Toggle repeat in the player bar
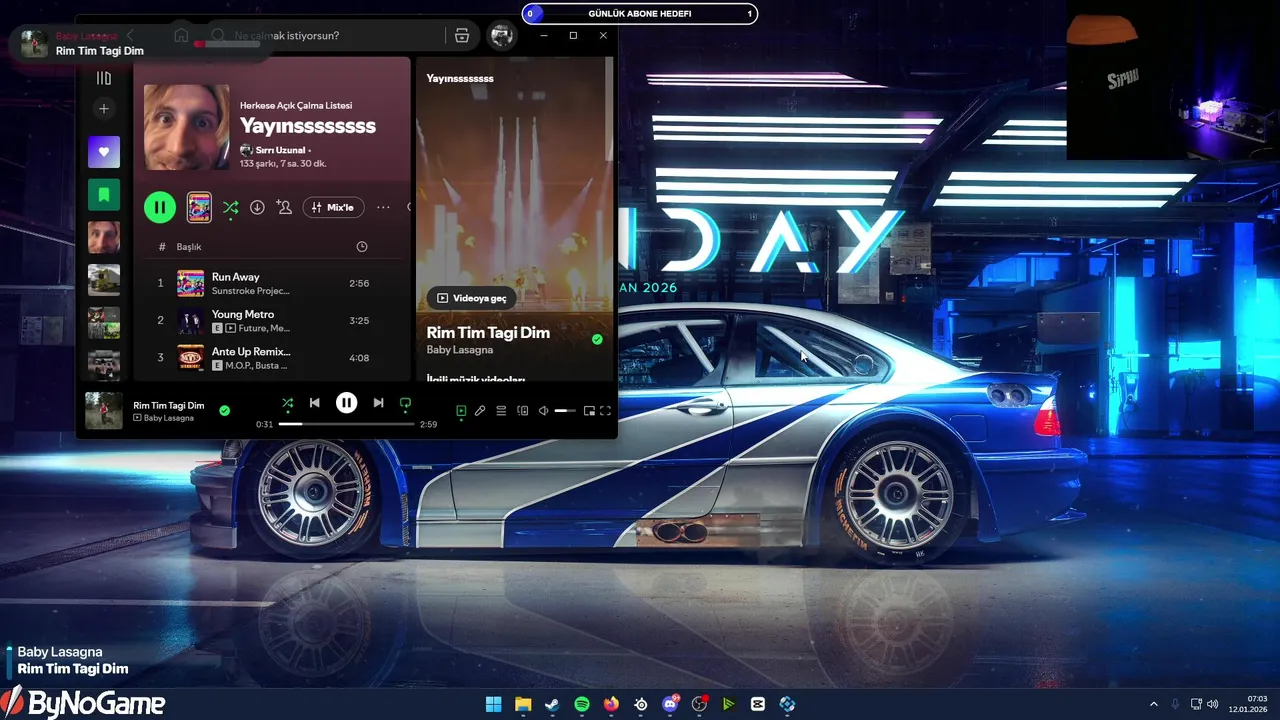The width and height of the screenshot is (1280, 720). [405, 403]
